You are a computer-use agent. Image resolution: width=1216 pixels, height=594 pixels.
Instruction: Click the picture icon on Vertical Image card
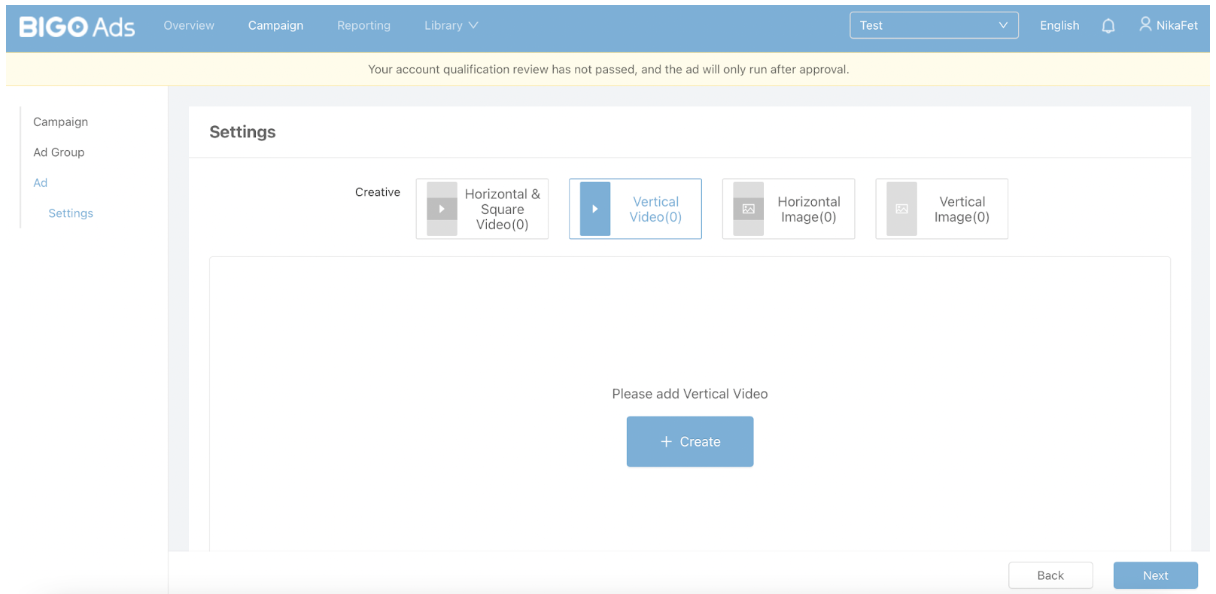pyautogui.click(x=901, y=209)
